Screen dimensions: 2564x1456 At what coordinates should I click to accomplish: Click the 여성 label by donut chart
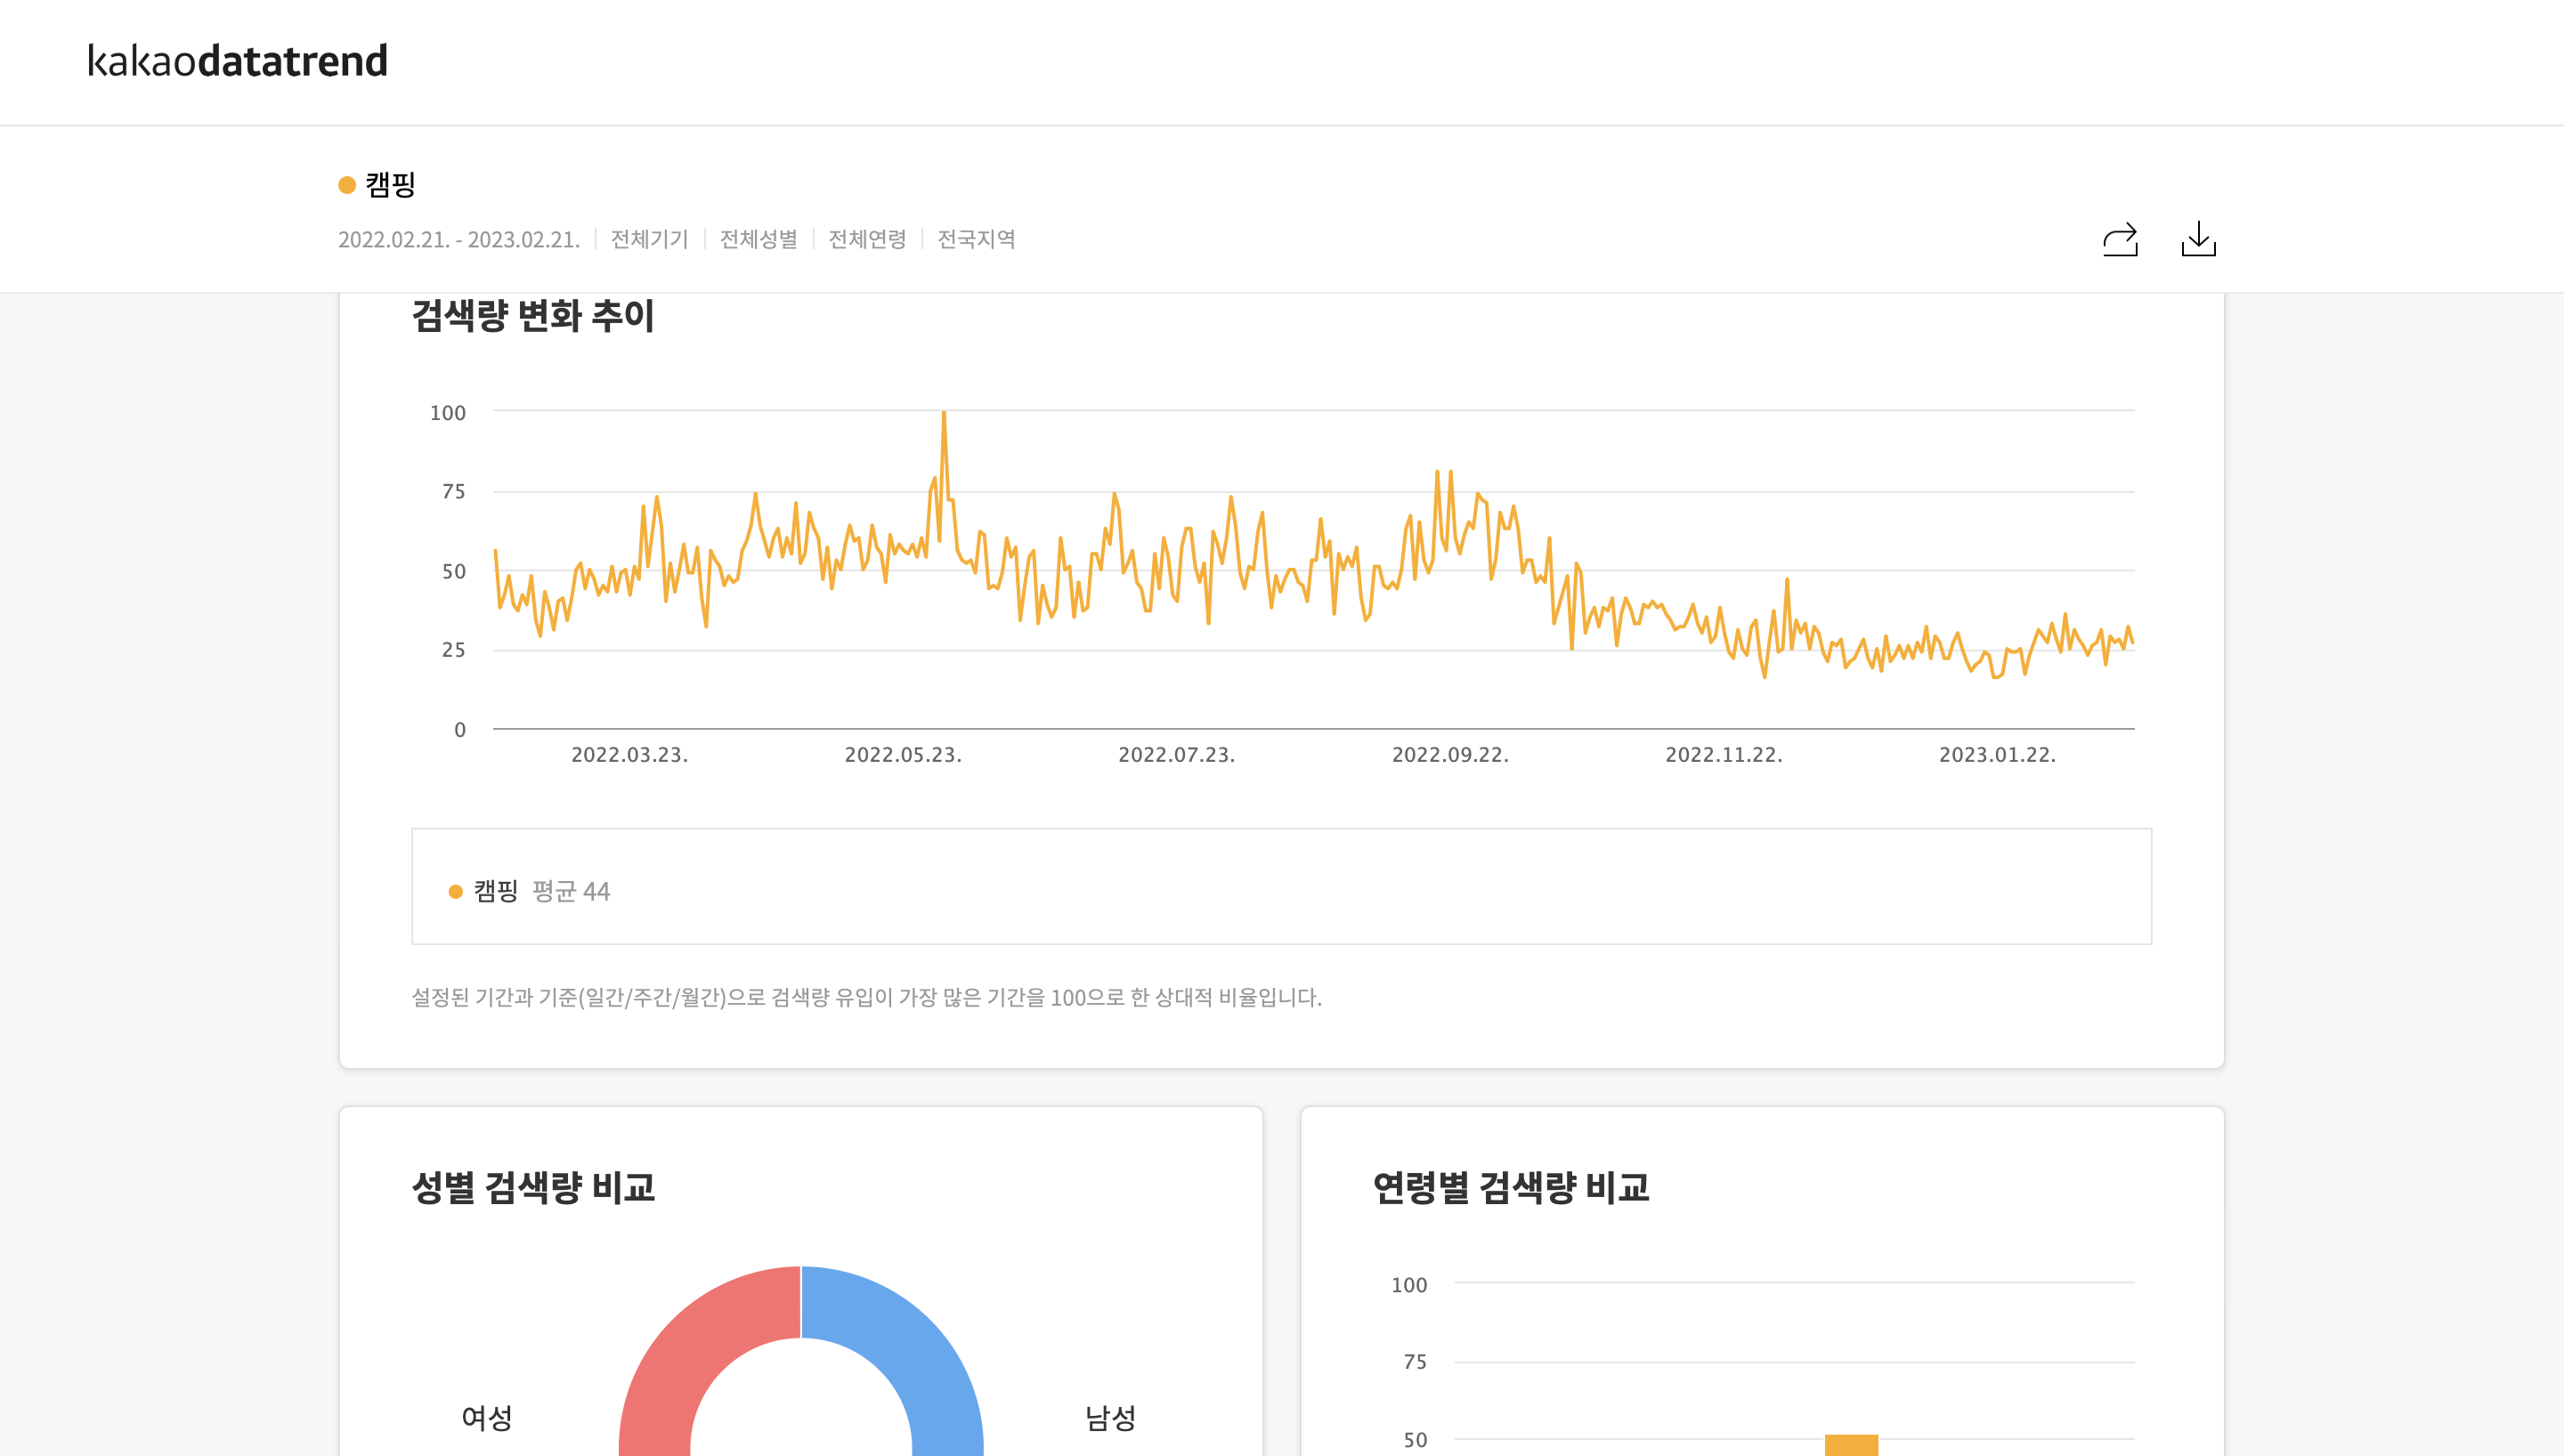pos(487,1417)
